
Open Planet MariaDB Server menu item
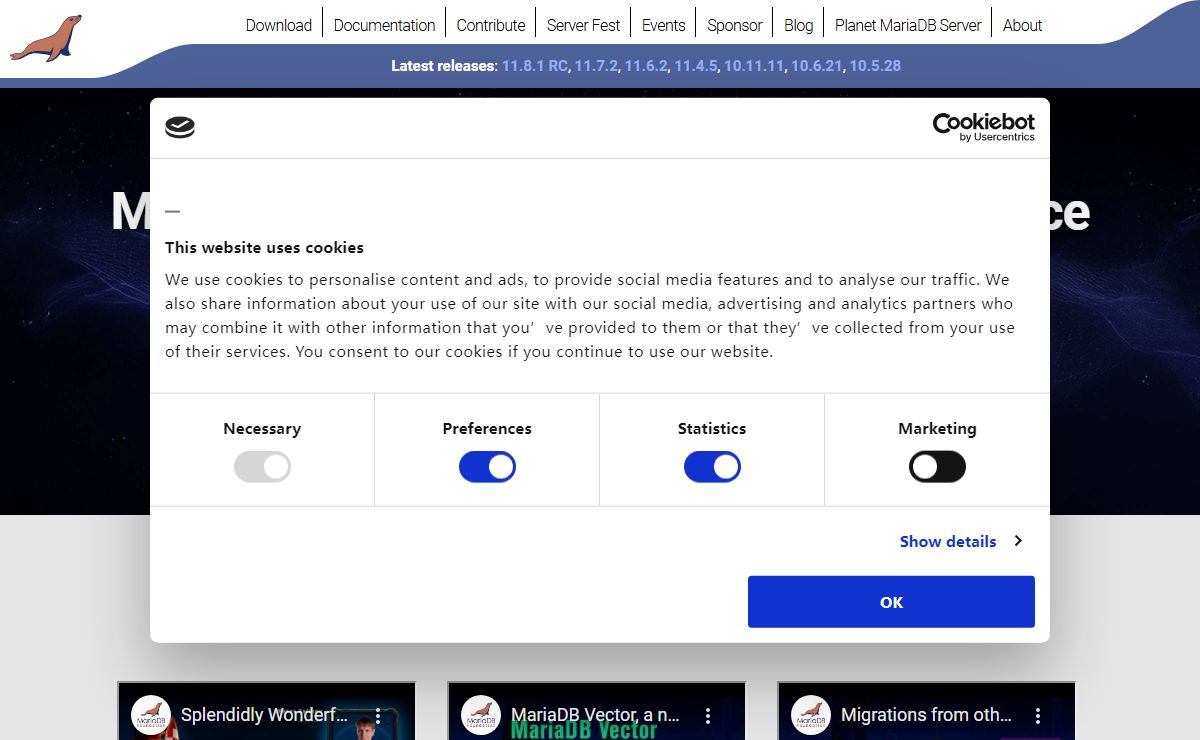pos(908,25)
